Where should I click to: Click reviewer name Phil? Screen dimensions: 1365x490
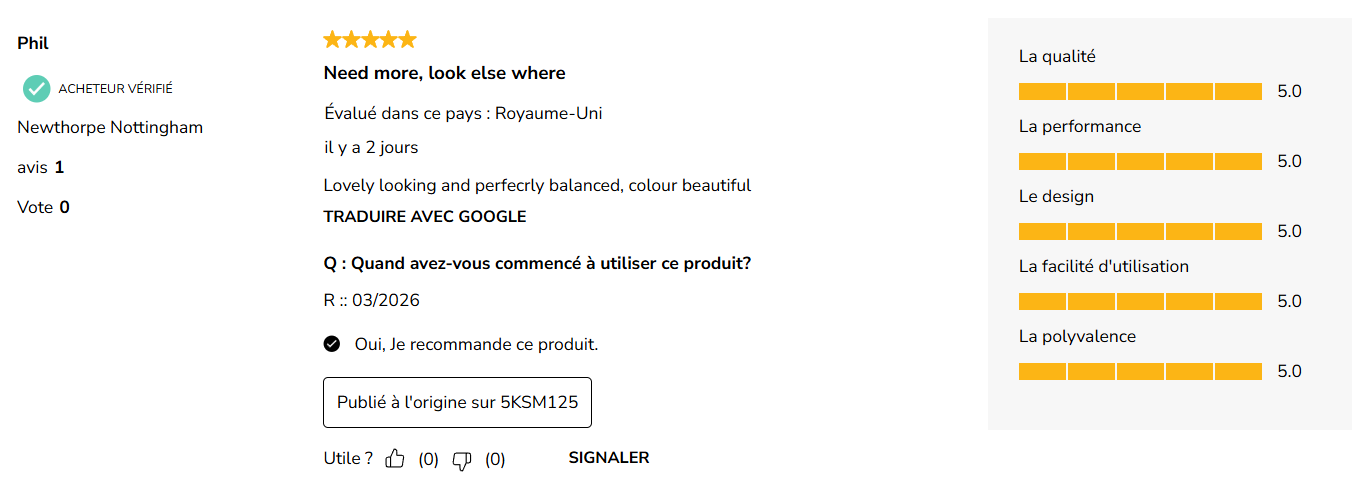[x=33, y=44]
